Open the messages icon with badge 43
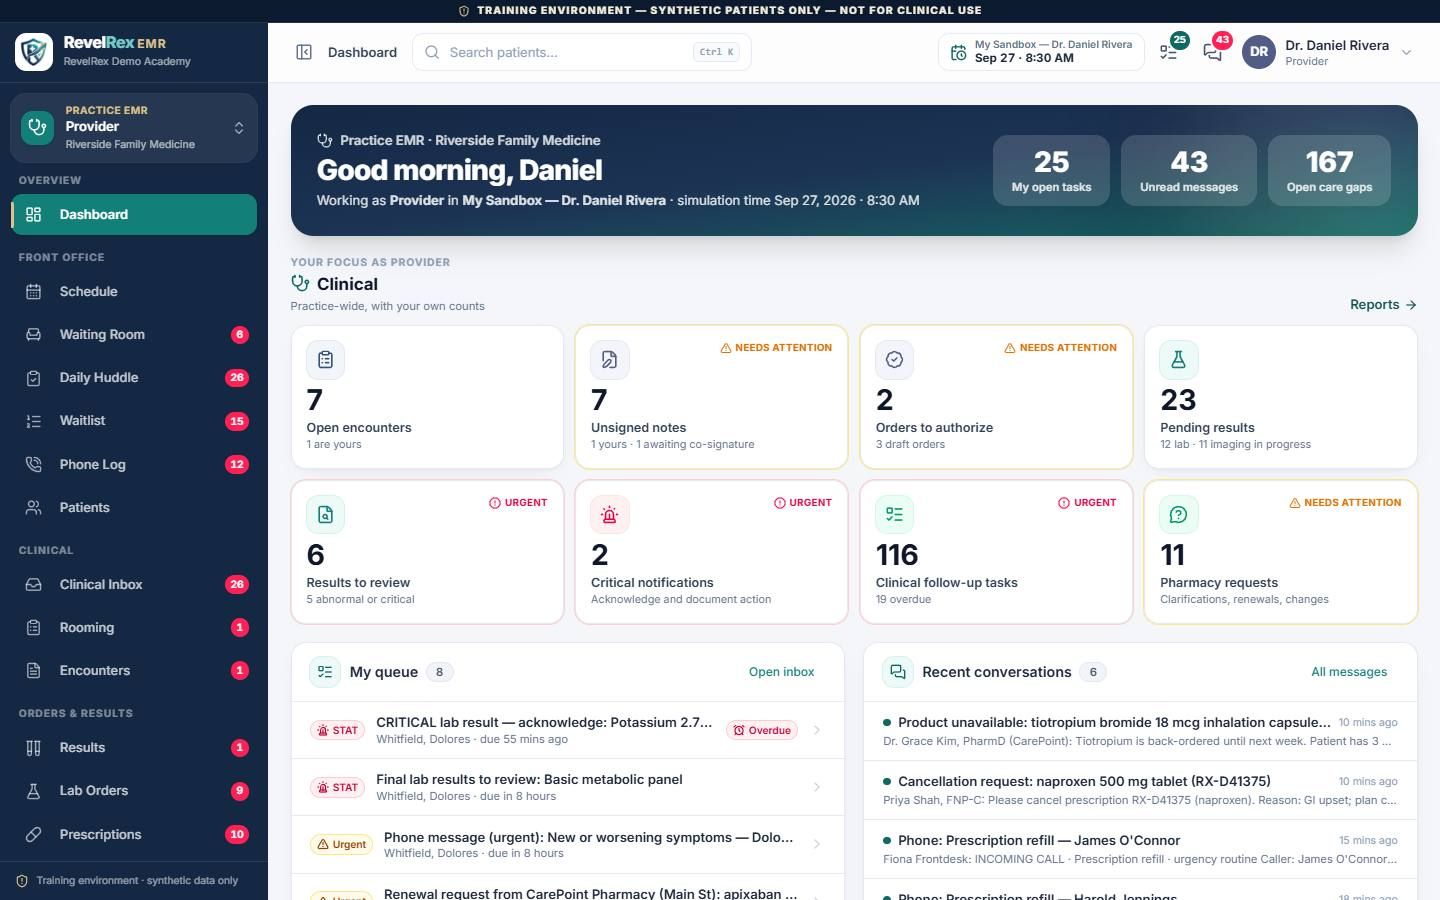This screenshot has width=1440, height=900. point(1212,52)
